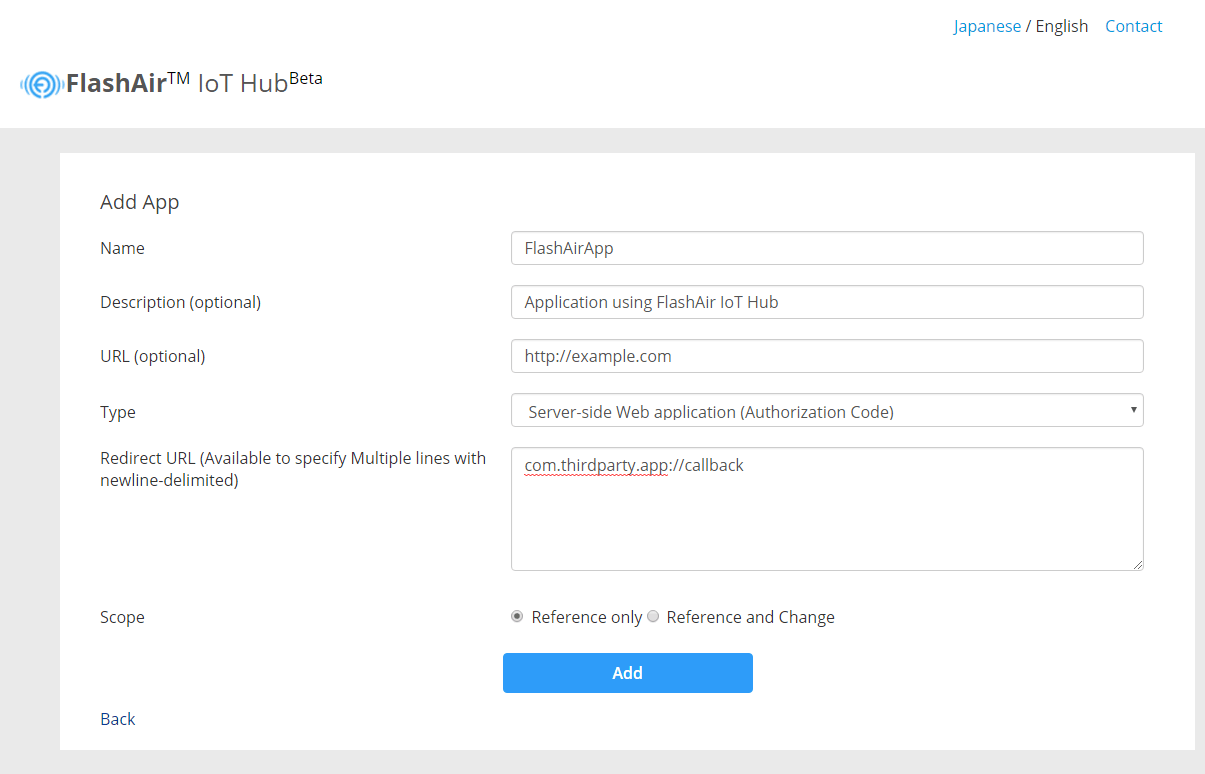Click the Beta superscript label
1205x774 pixels.
click(306, 76)
